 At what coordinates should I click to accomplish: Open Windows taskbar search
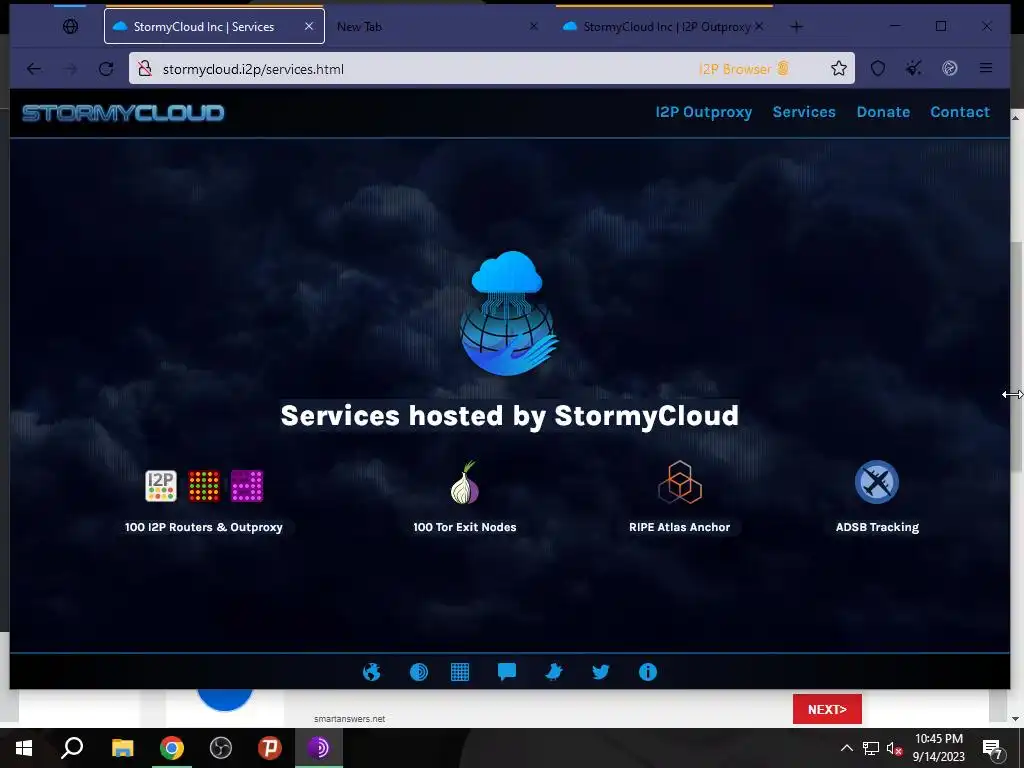point(72,748)
